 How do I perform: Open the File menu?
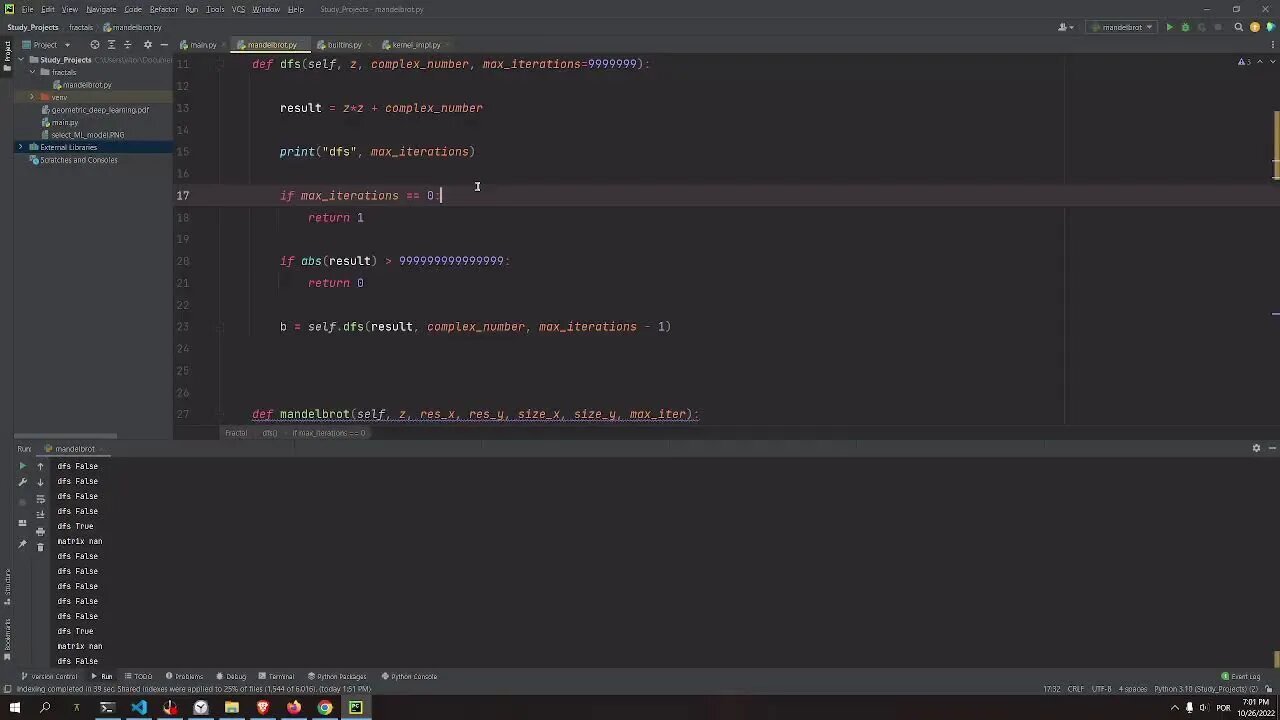point(27,9)
